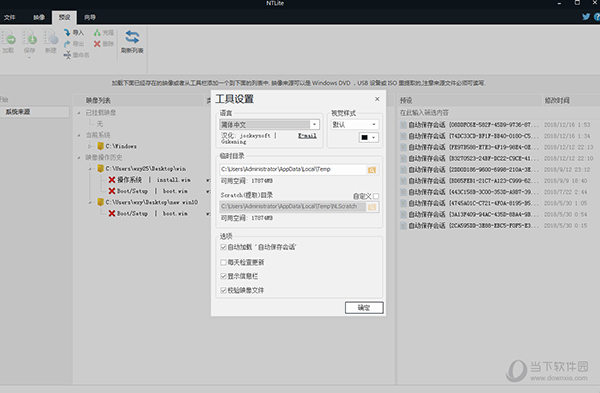The width and height of the screenshot is (600, 393).
Task: Select the 预设 ribbon tab
Action: coord(64,17)
